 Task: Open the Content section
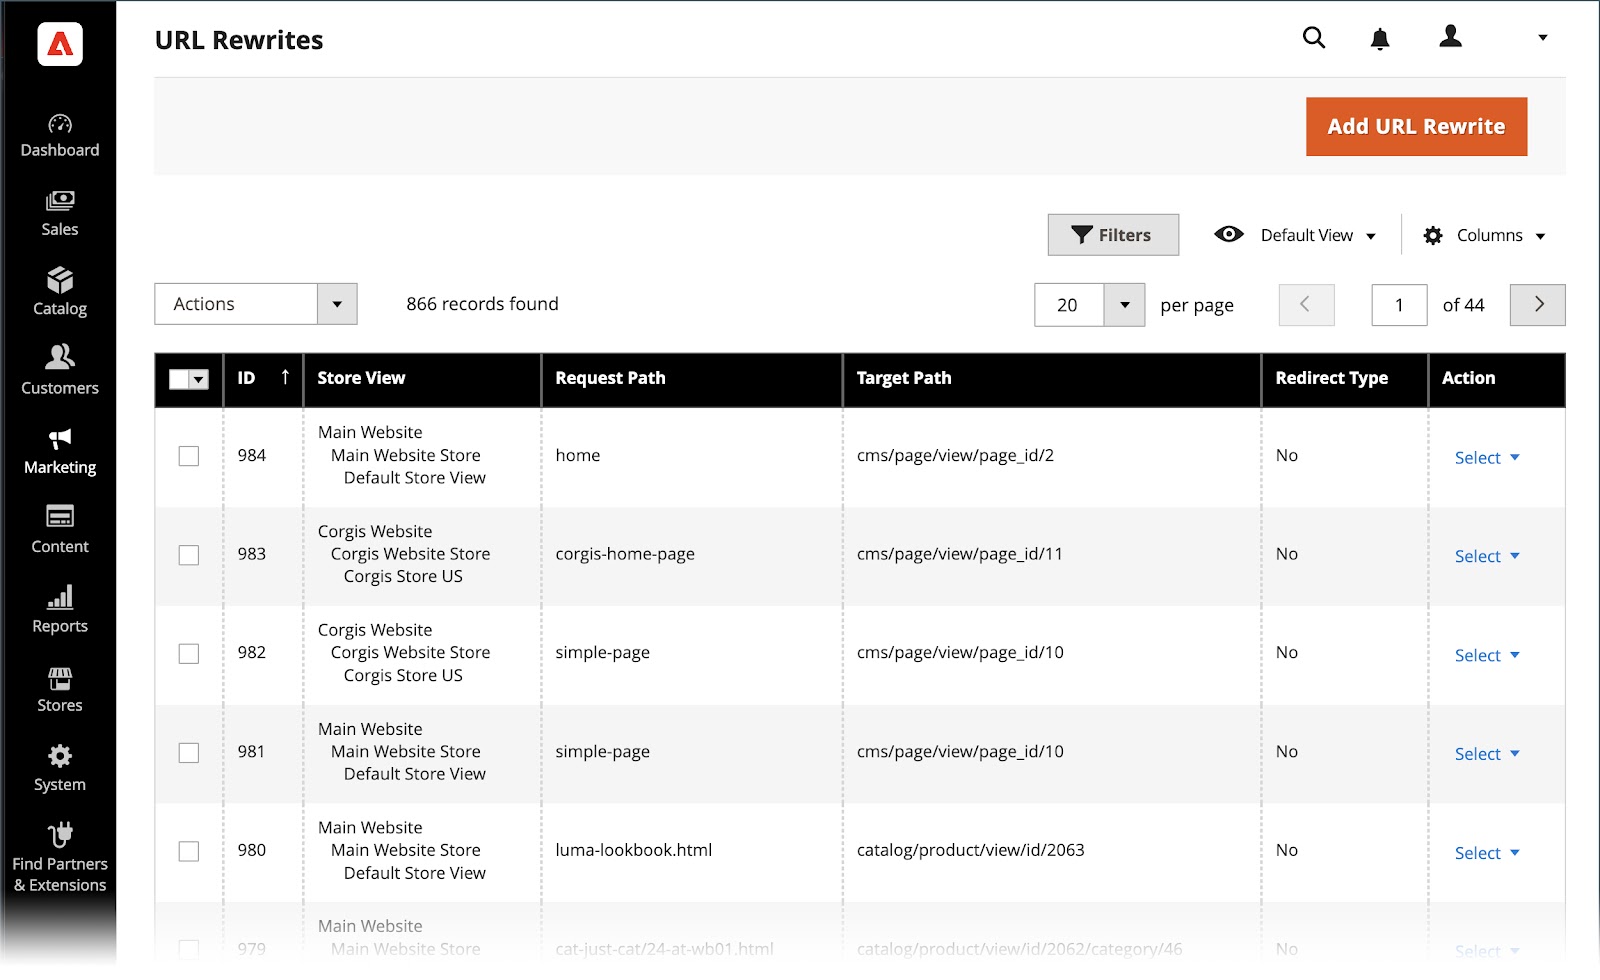tap(59, 530)
